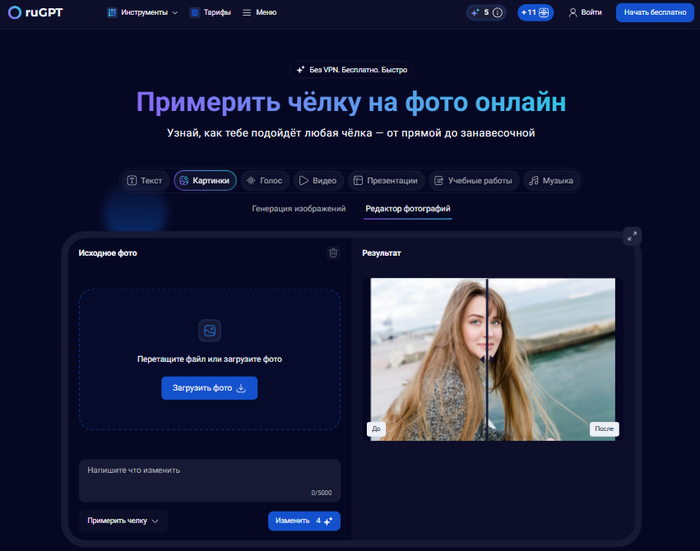The image size is (700, 551).
Task: Open the Тарифы menu item
Action: pyautogui.click(x=210, y=13)
